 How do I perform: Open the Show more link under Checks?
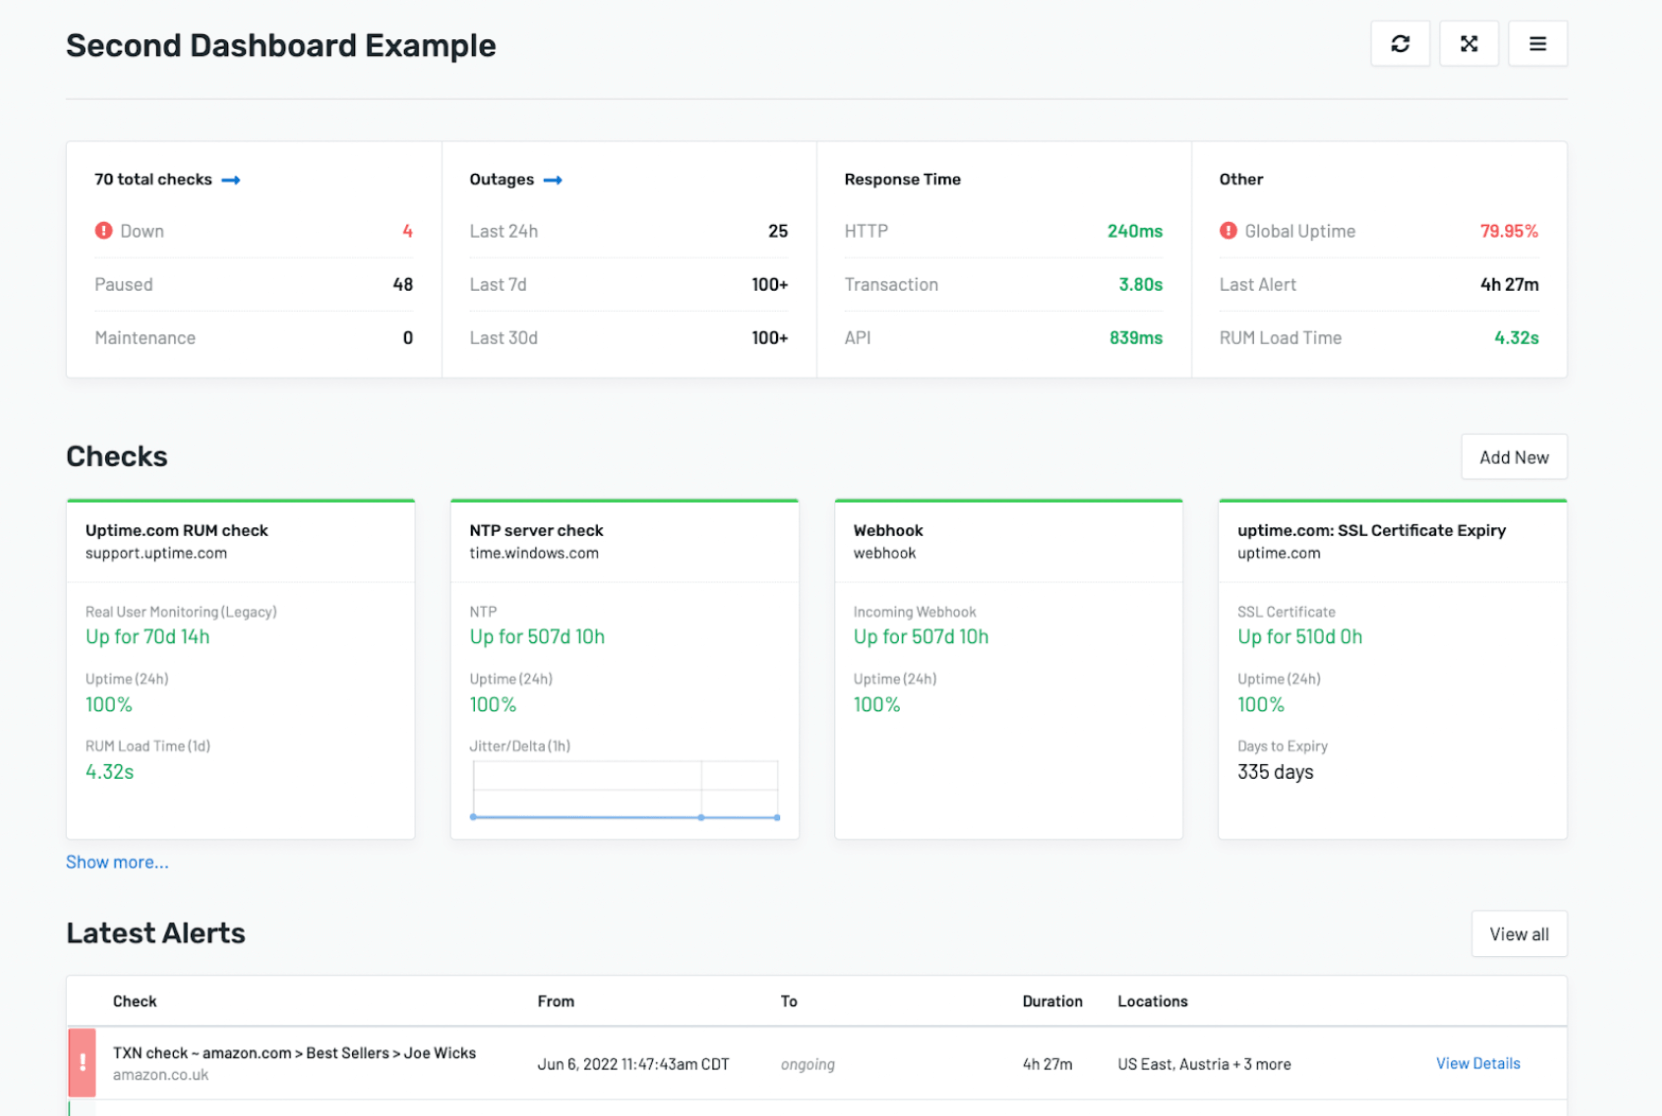(117, 861)
